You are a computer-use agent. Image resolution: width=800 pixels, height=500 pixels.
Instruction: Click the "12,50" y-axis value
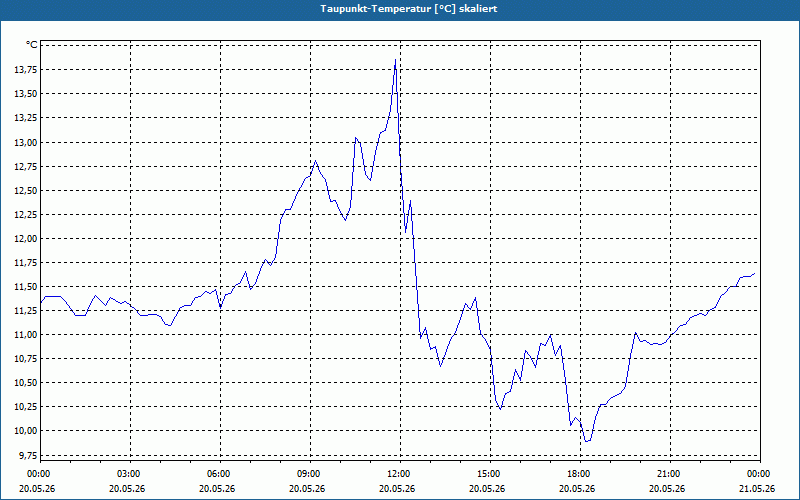pyautogui.click(x=26, y=190)
